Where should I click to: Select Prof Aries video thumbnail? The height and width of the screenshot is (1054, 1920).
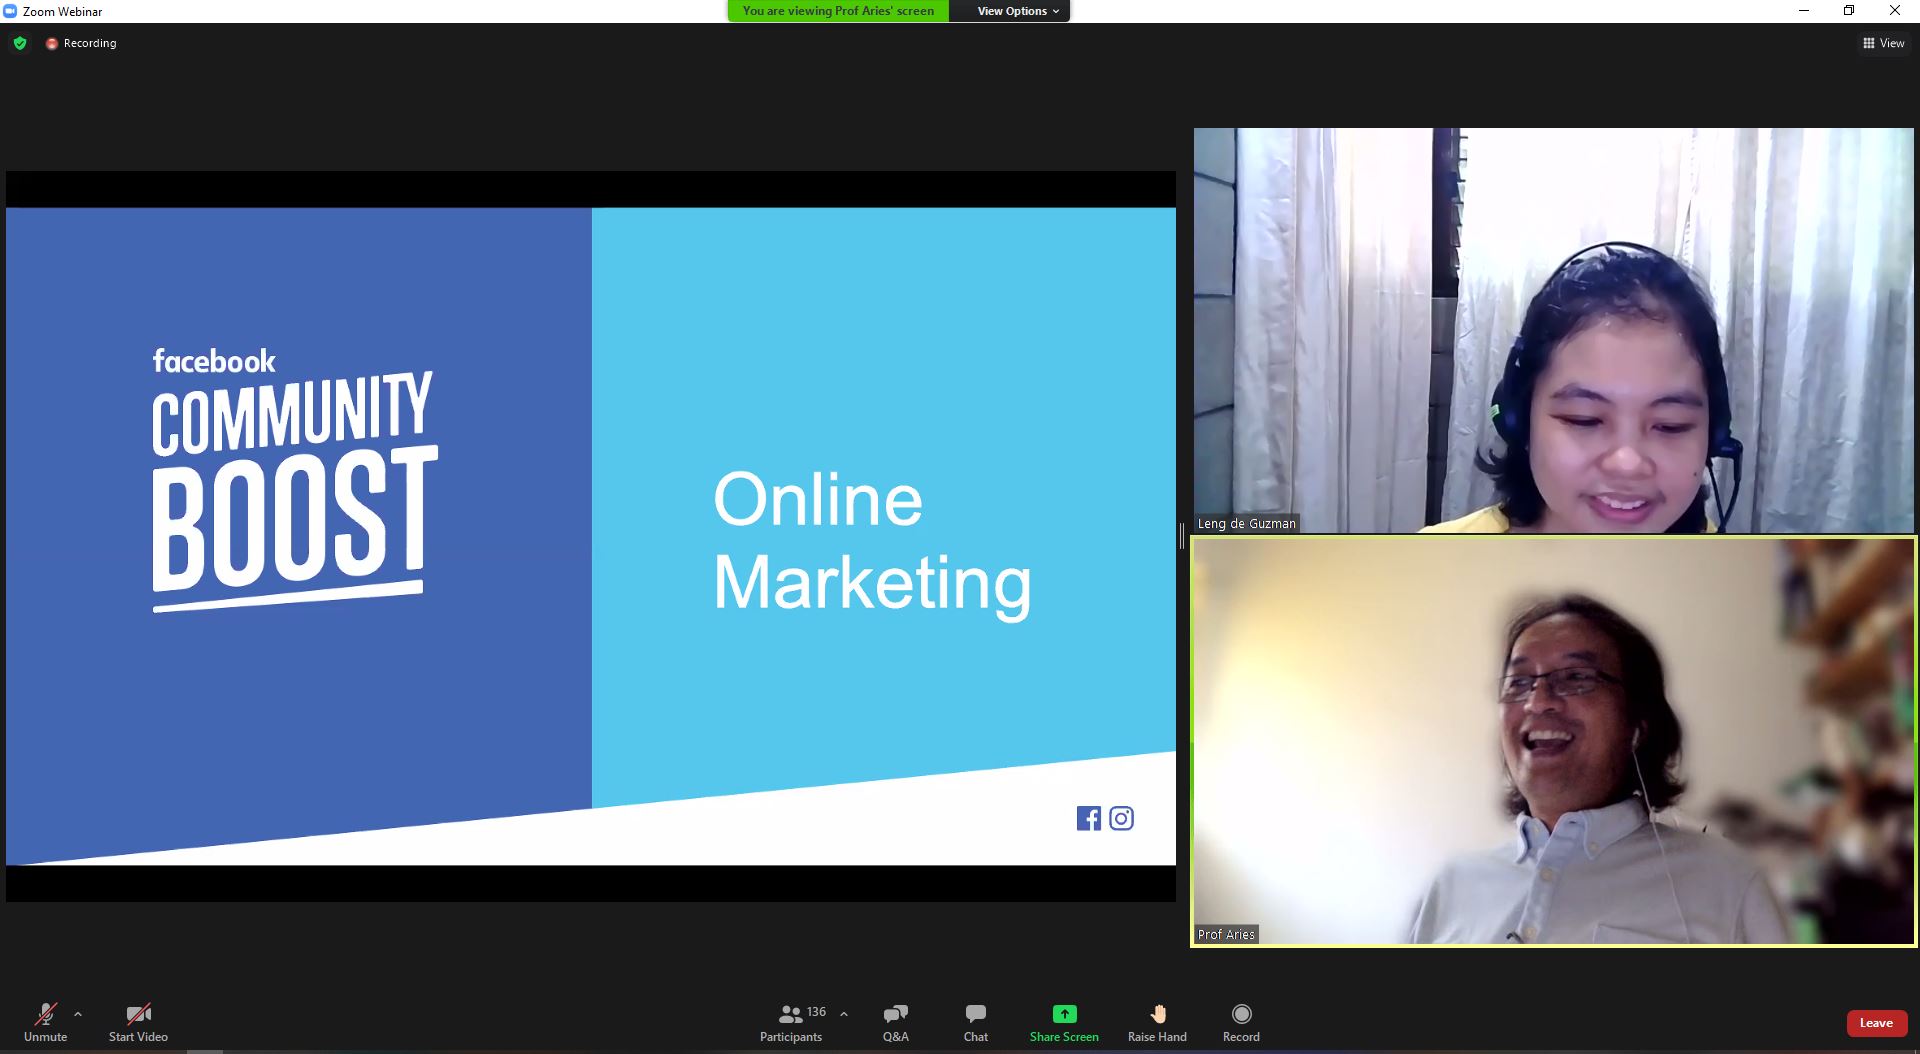1553,741
